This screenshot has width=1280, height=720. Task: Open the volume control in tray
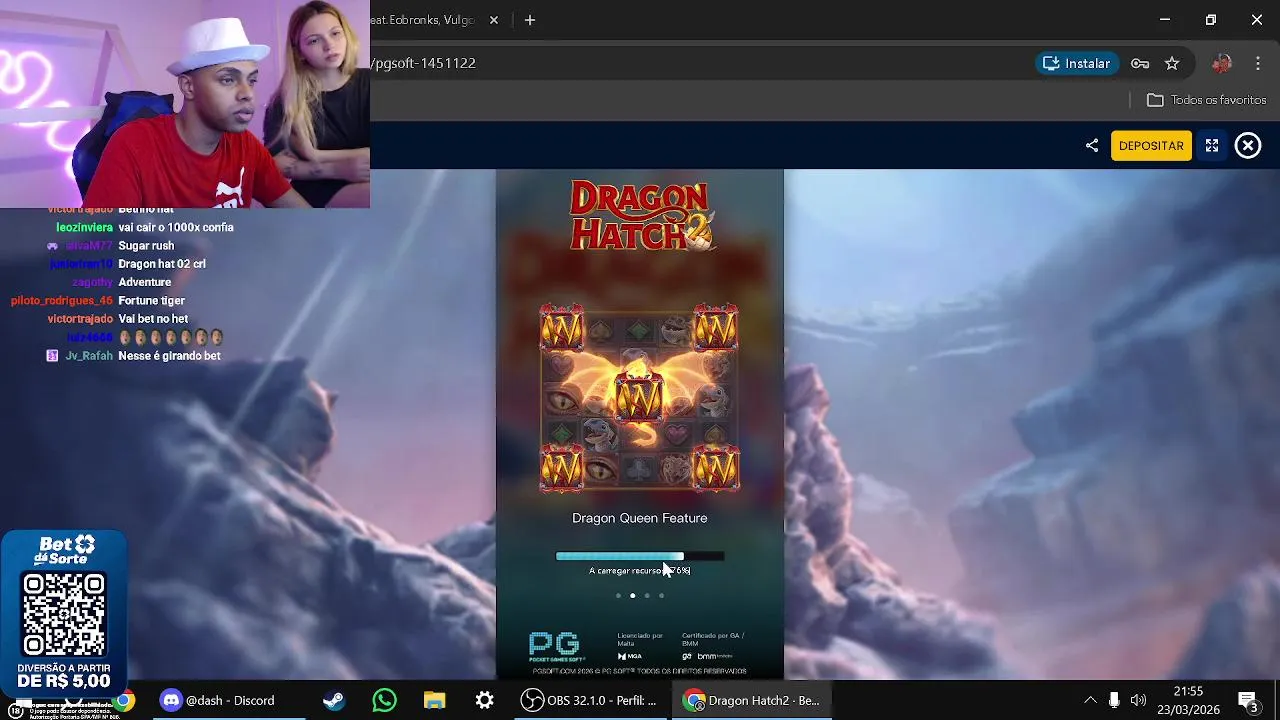point(1138,701)
